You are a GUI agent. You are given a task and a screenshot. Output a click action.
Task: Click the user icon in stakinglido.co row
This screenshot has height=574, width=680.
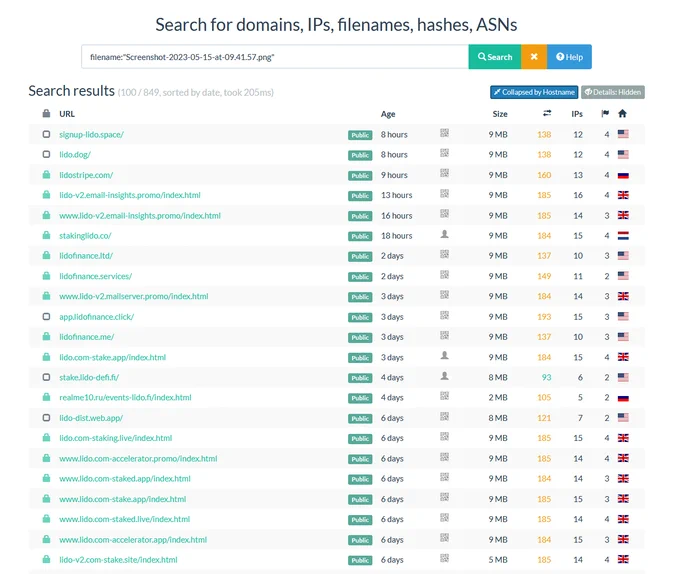point(445,234)
